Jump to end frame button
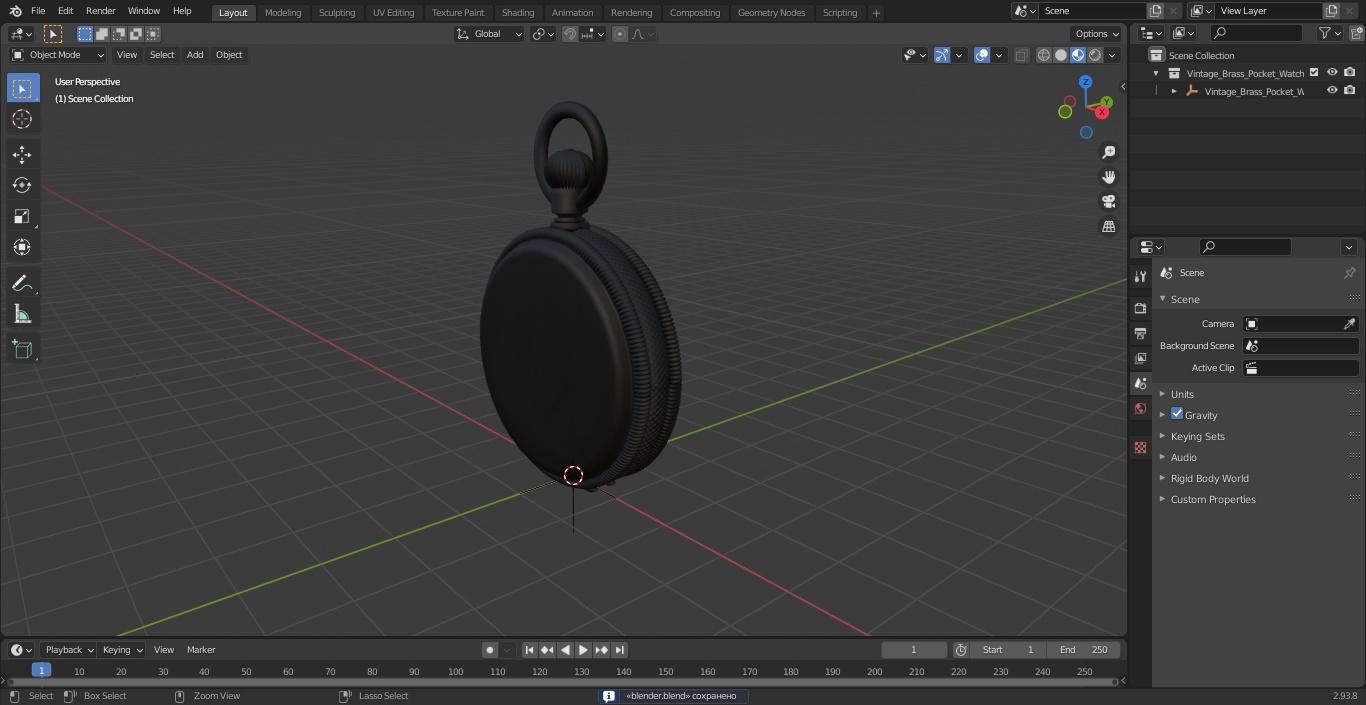Image resolution: width=1366 pixels, height=705 pixels. pos(619,650)
